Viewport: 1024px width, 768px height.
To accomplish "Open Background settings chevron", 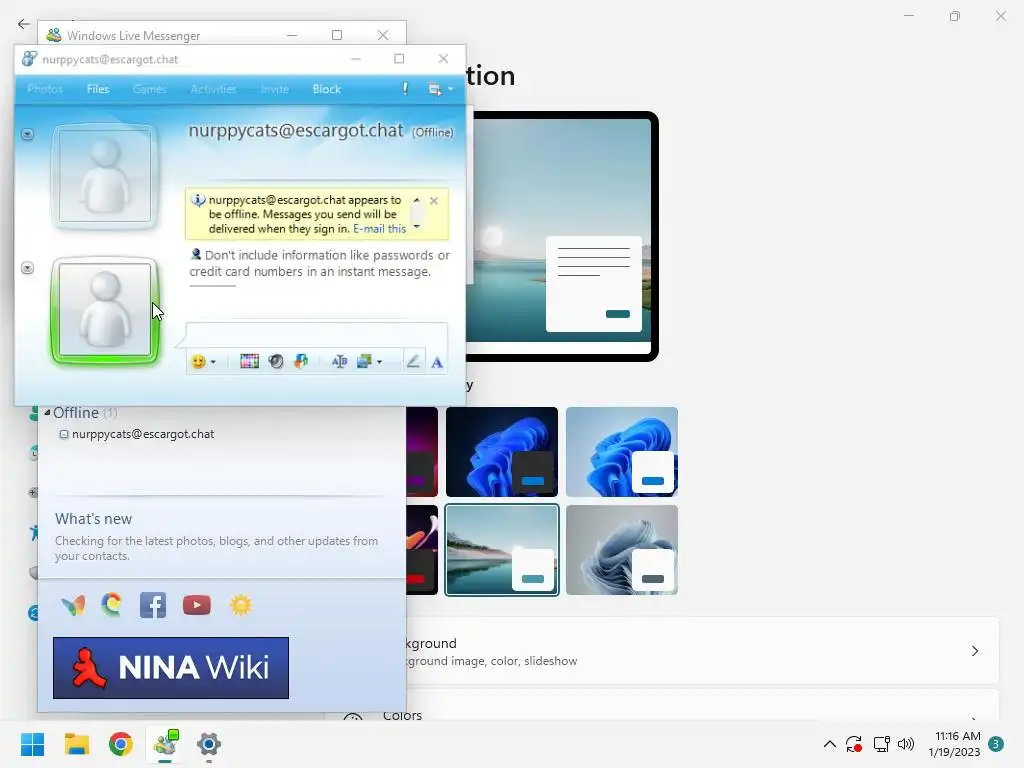I will click(974, 651).
